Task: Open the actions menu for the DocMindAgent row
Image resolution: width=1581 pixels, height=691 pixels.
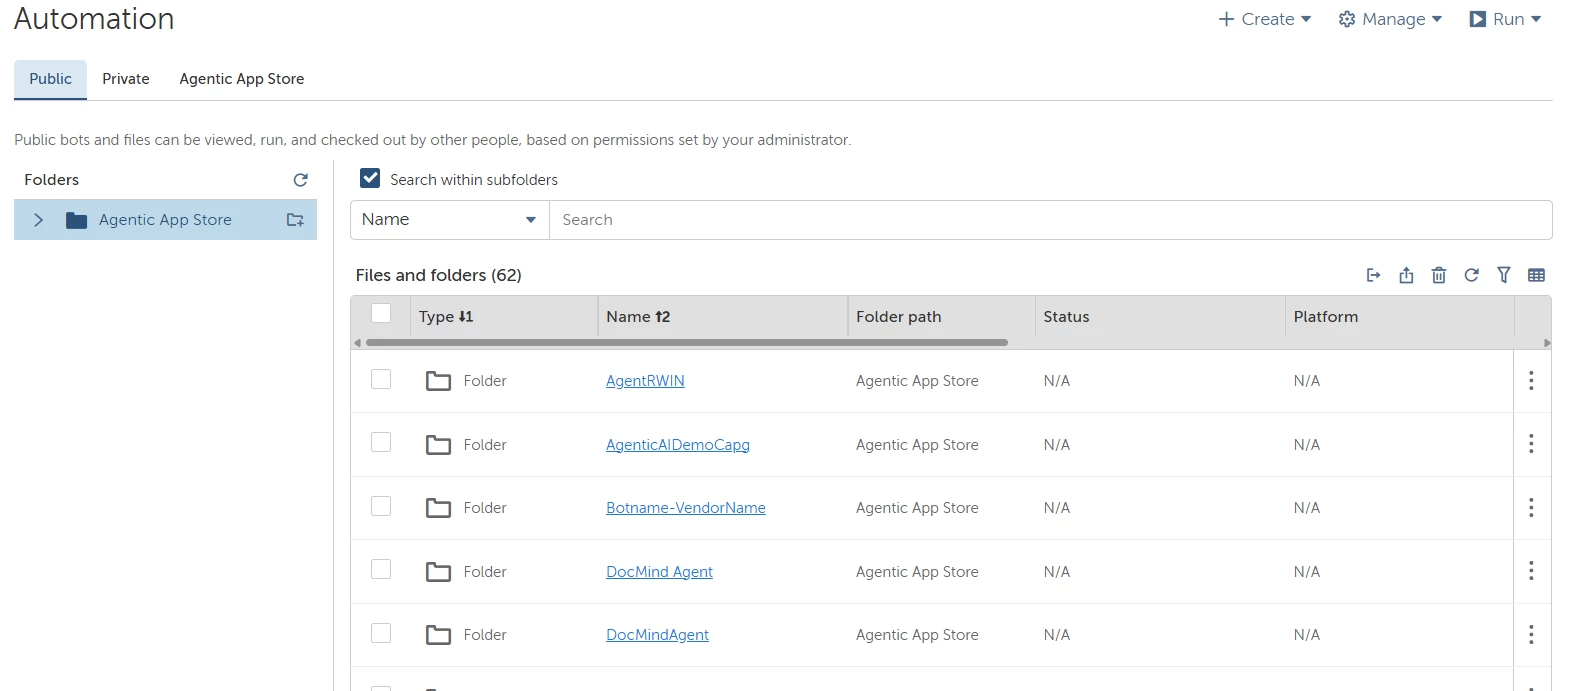Action: [x=1531, y=635]
